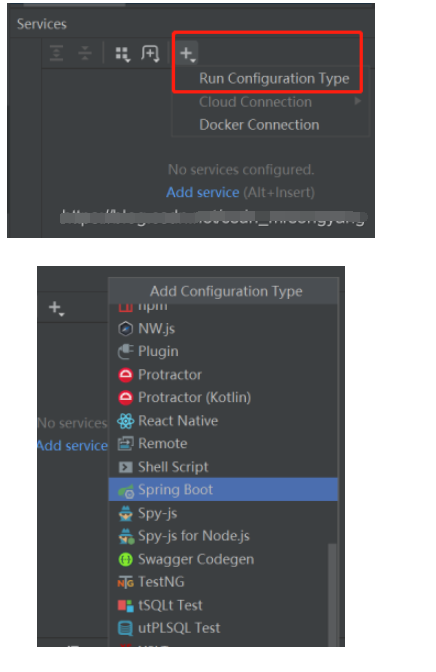Click the plus icon in the lower panel
Image resolution: width=436 pixels, height=672 pixels.
pyautogui.click(x=56, y=308)
